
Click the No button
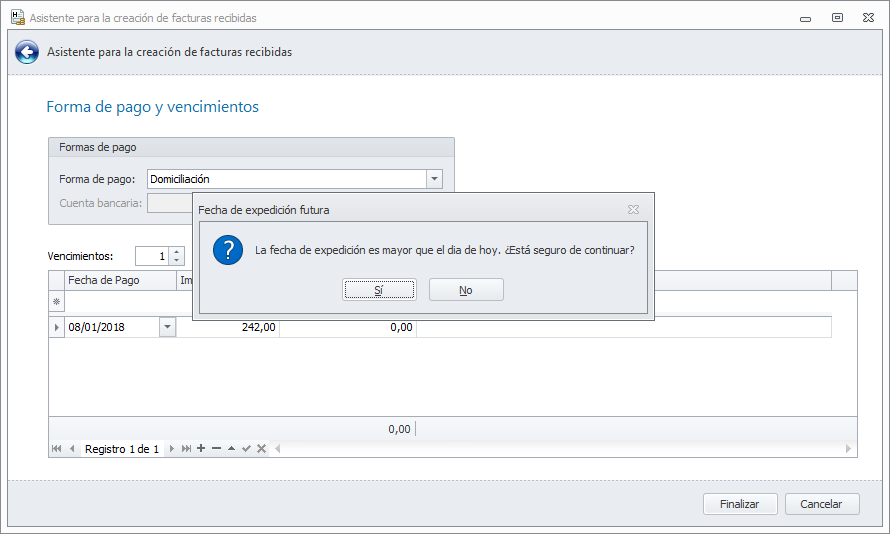point(466,290)
